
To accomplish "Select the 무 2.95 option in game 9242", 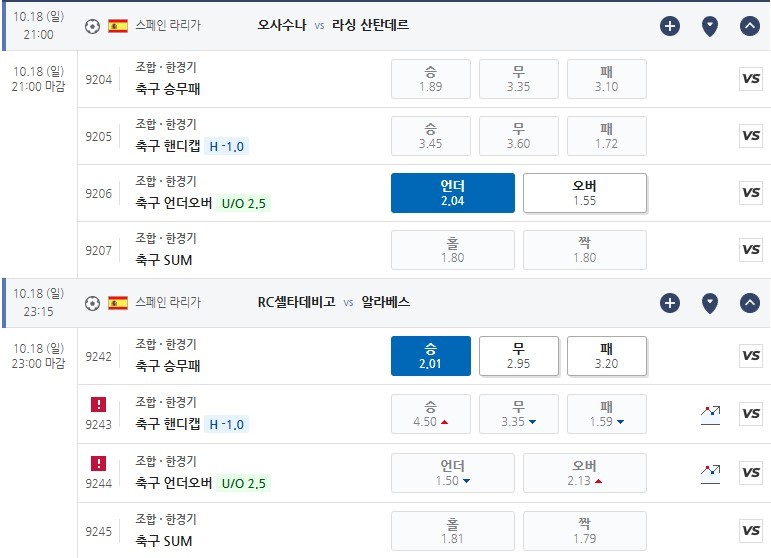I will 519,356.
